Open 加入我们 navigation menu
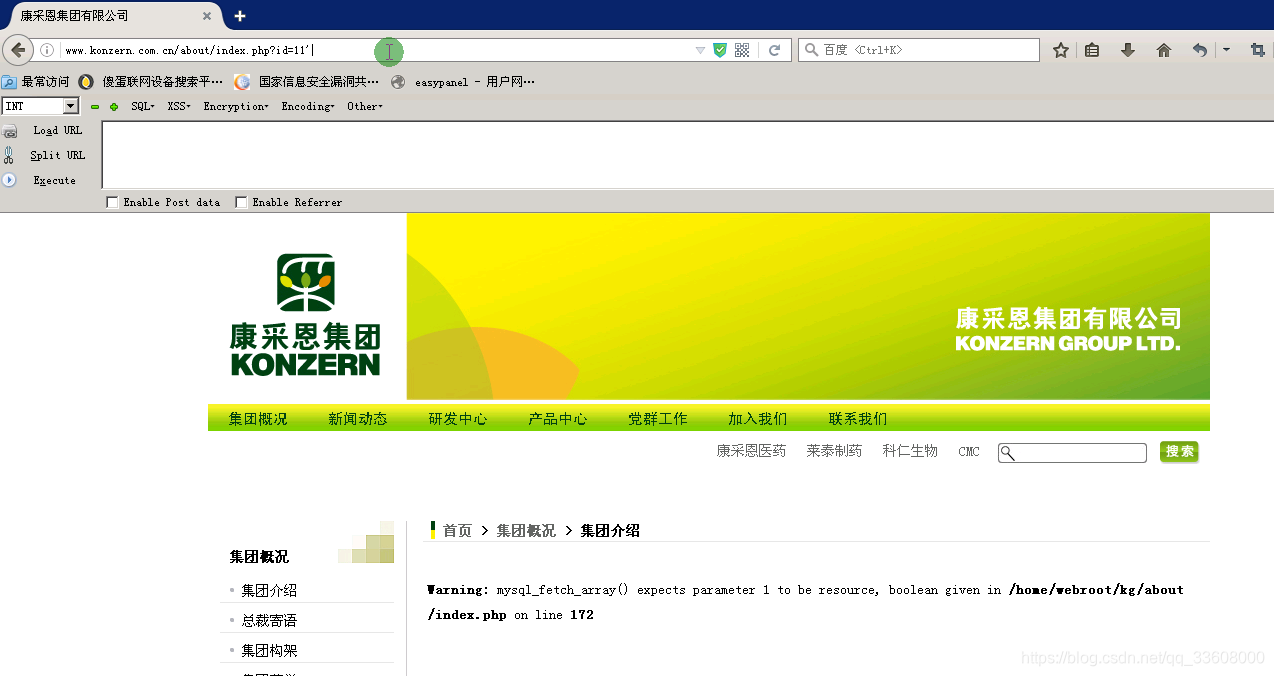1274x676 pixels. point(758,419)
